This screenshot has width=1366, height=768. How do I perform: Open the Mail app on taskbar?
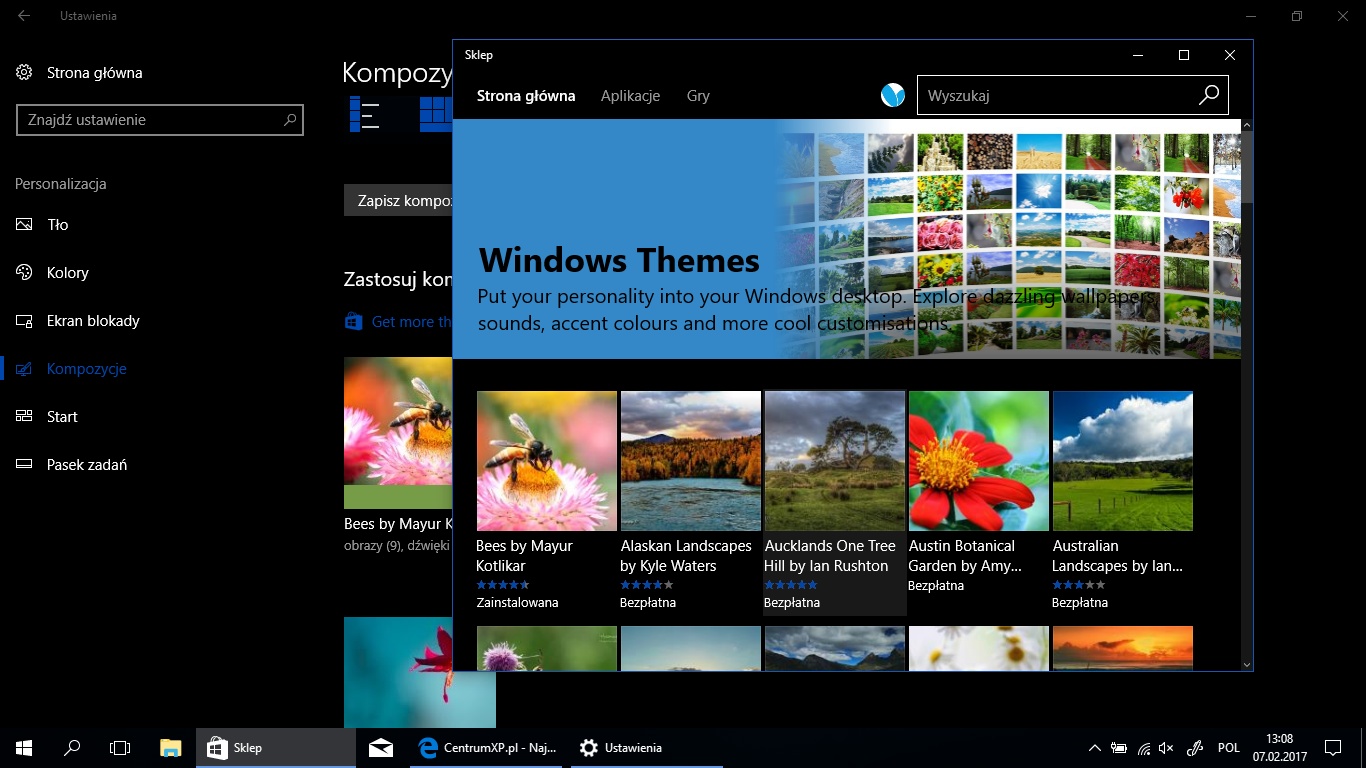(380, 747)
